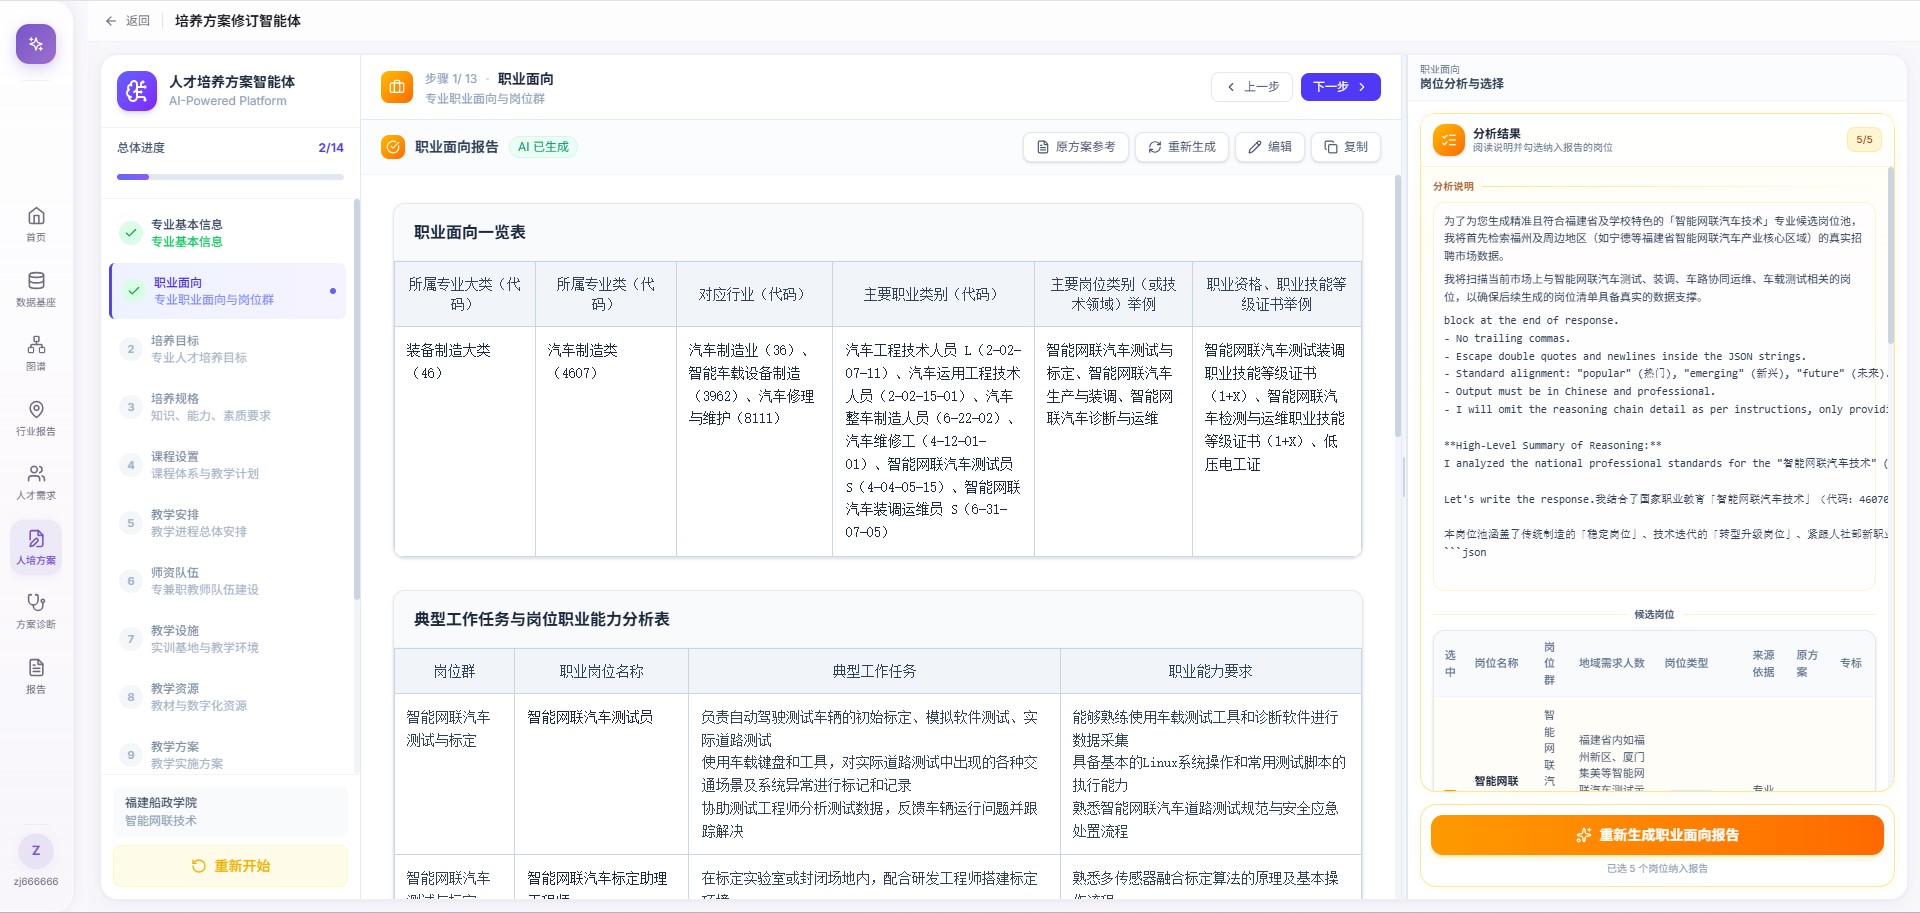Select step 8 教学资源
Viewport: 1920px width, 913px height.
pyautogui.click(x=228, y=697)
